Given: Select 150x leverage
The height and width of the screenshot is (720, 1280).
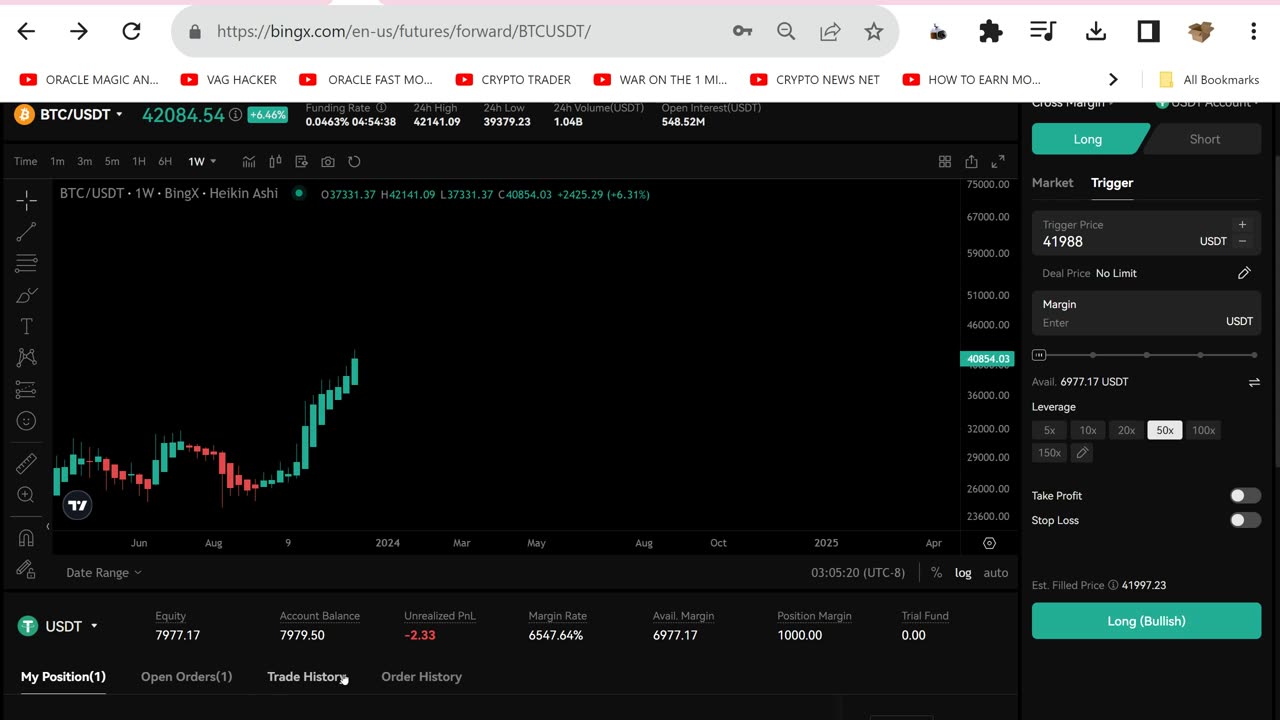Looking at the screenshot, I should point(1049,453).
